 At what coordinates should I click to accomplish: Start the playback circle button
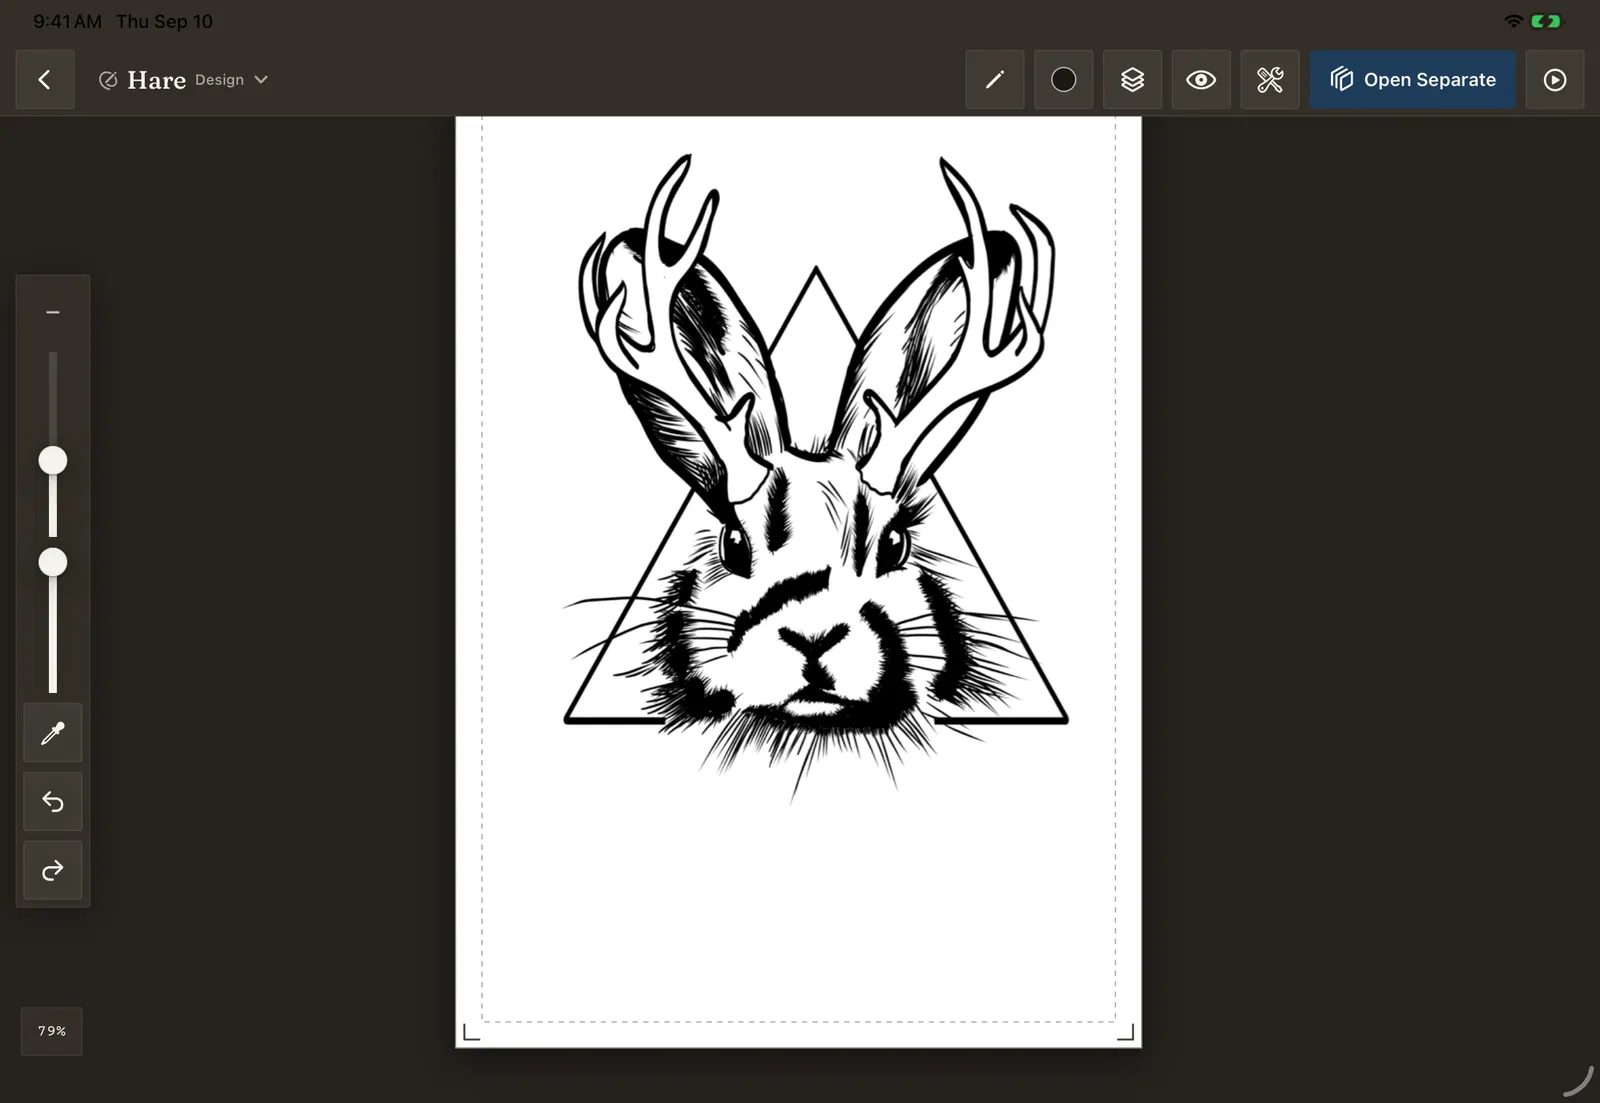(x=1555, y=80)
